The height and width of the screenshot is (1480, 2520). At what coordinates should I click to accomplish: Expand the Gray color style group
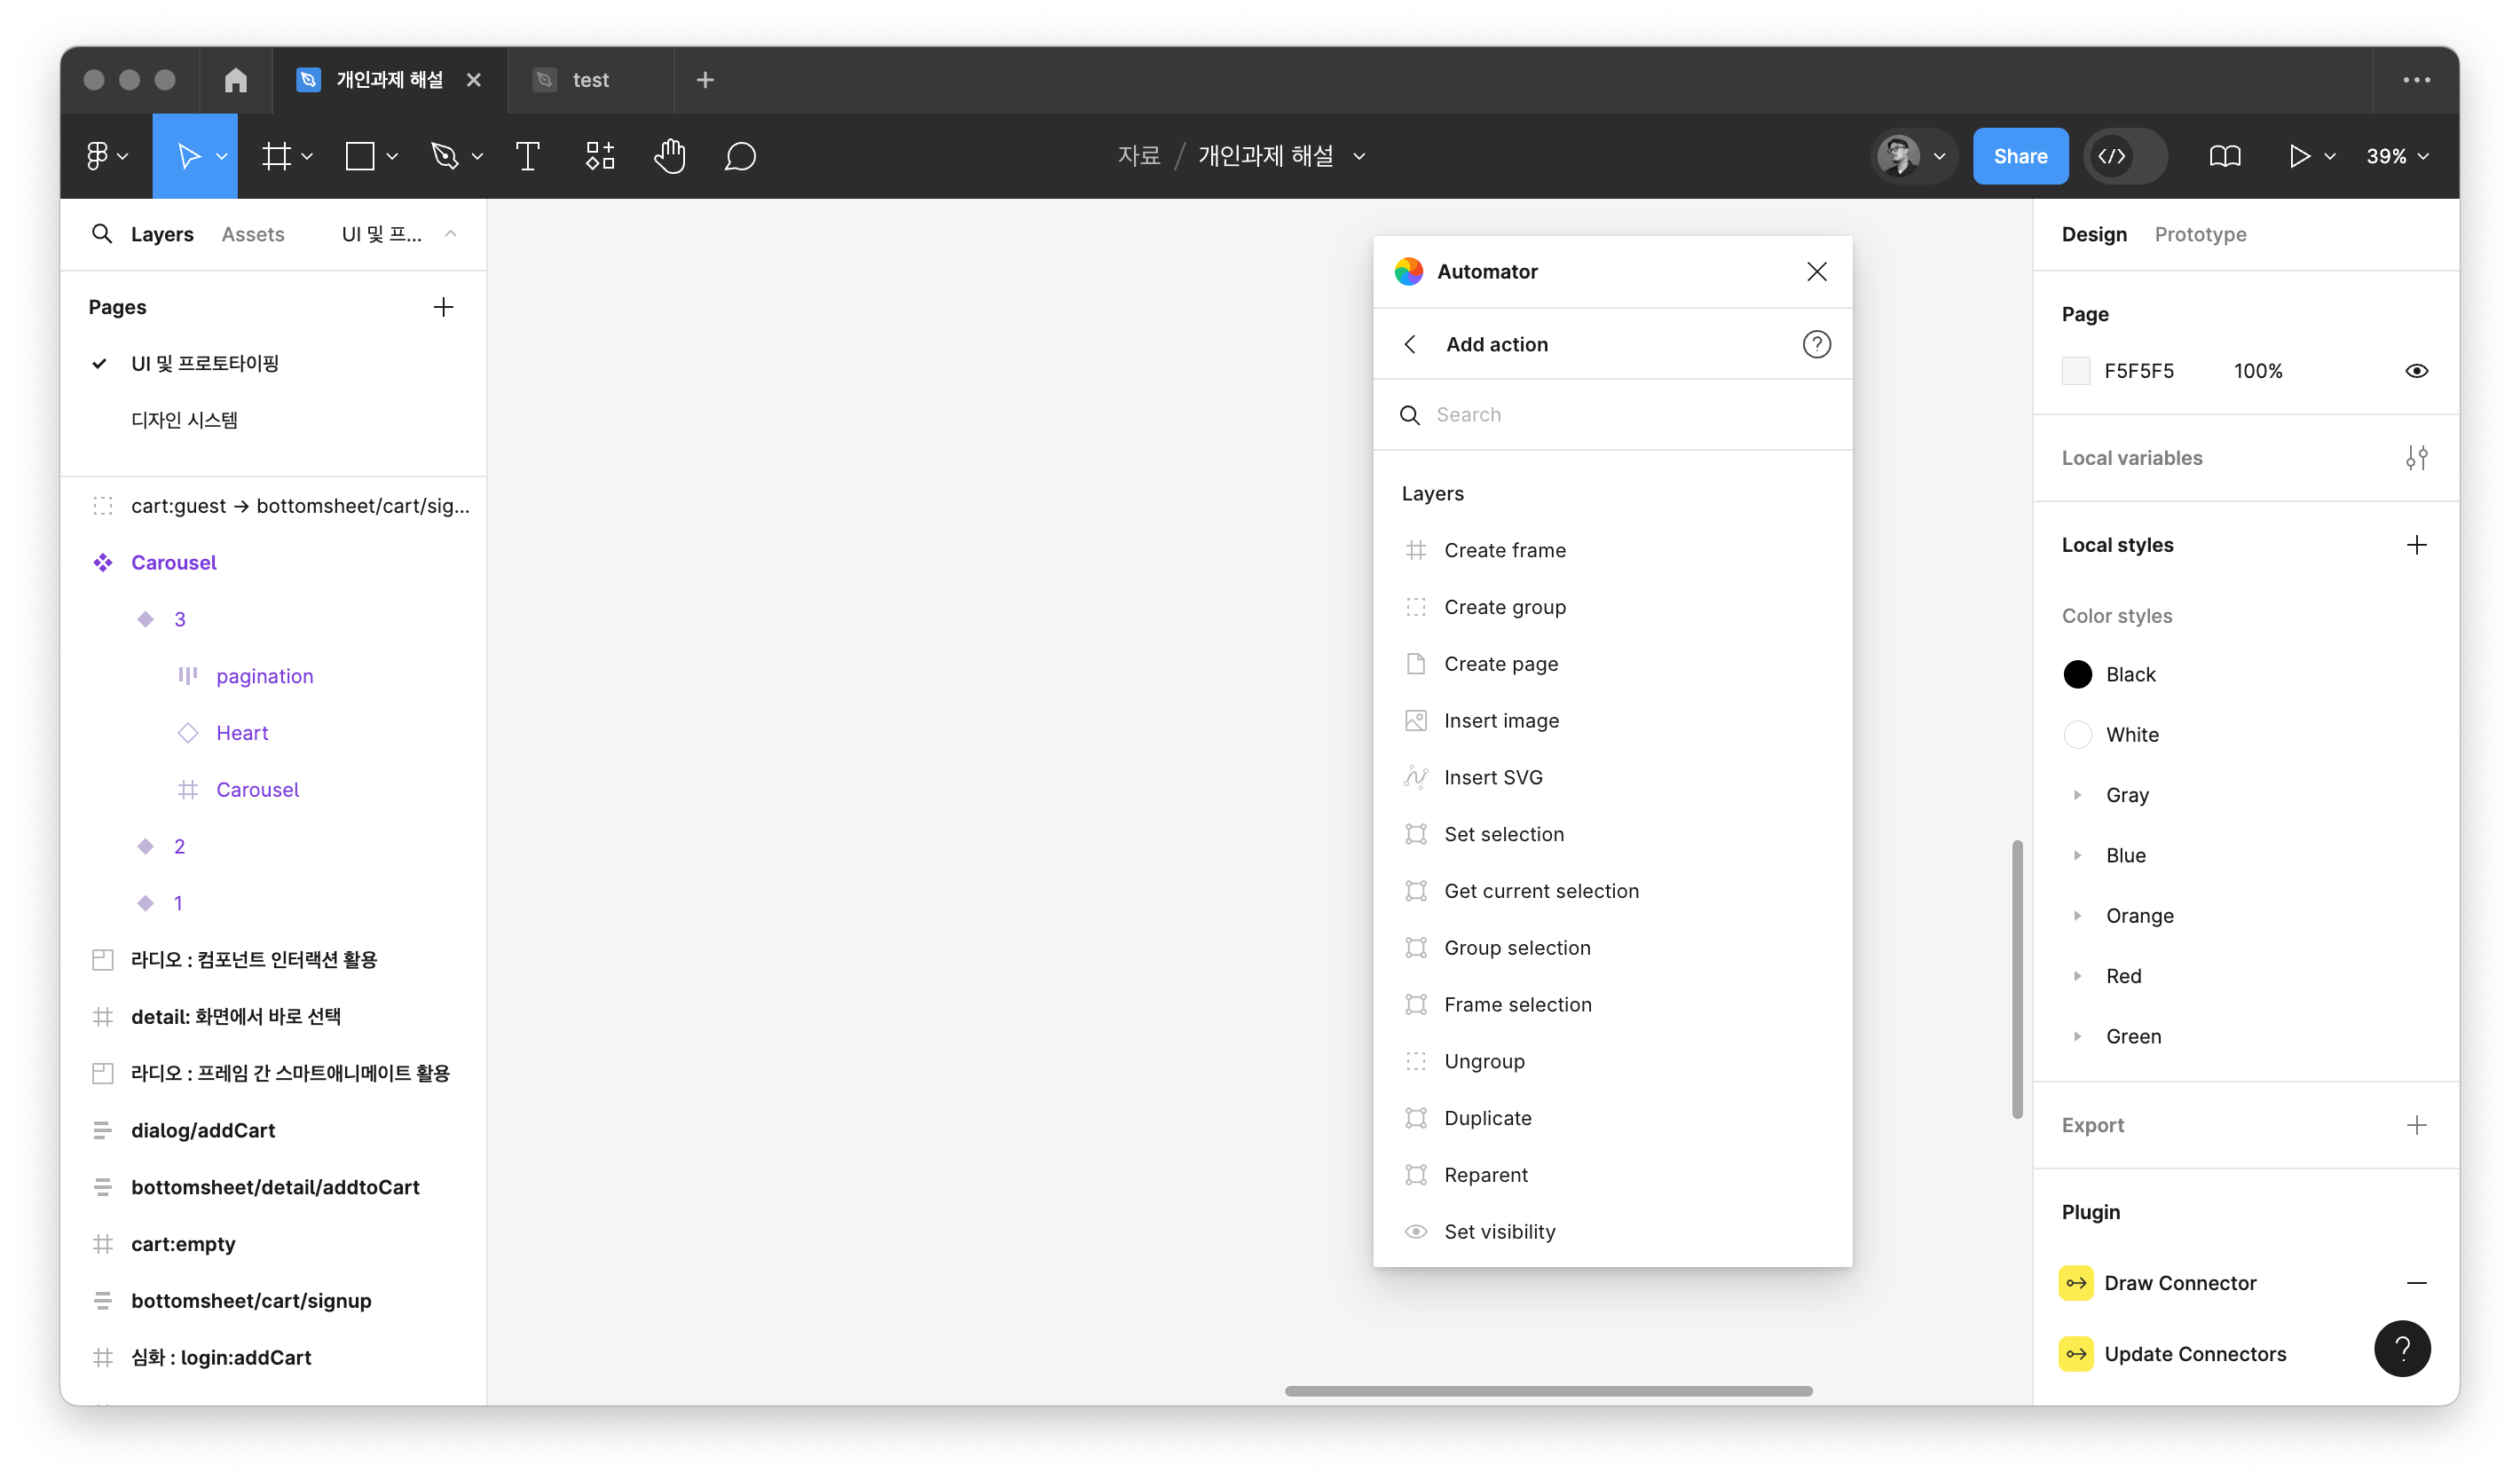pos(2077,795)
